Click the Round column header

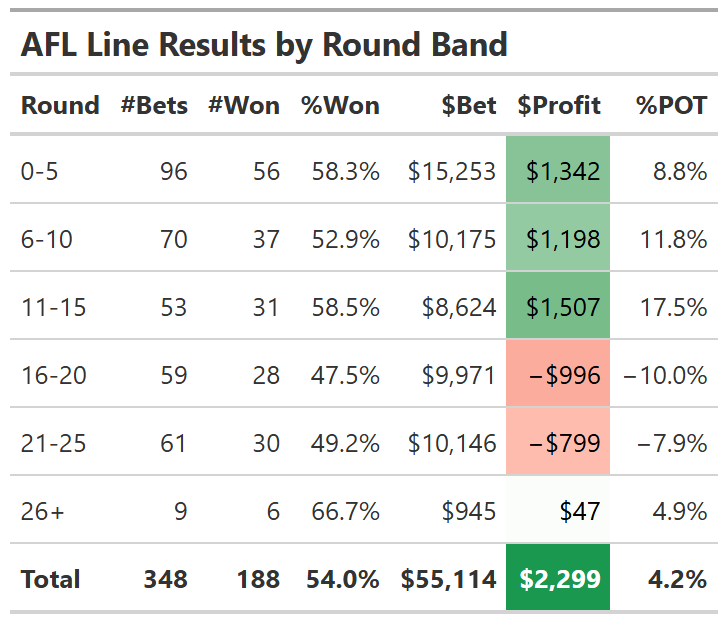[x=60, y=105]
